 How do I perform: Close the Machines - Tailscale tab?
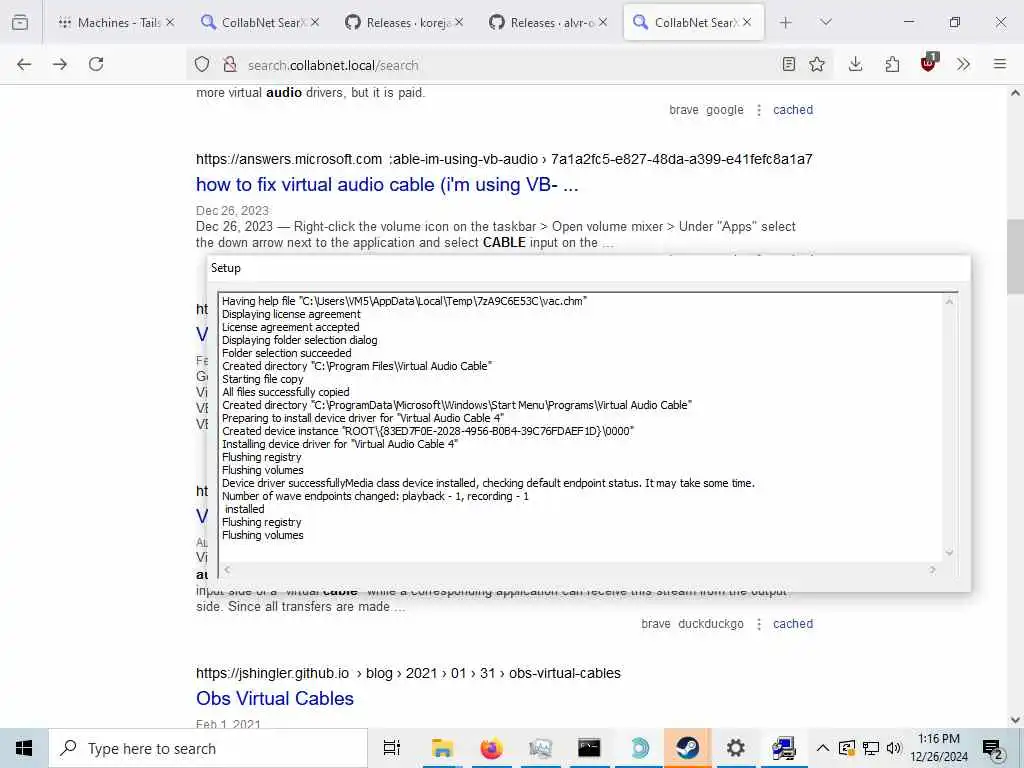click(170, 22)
